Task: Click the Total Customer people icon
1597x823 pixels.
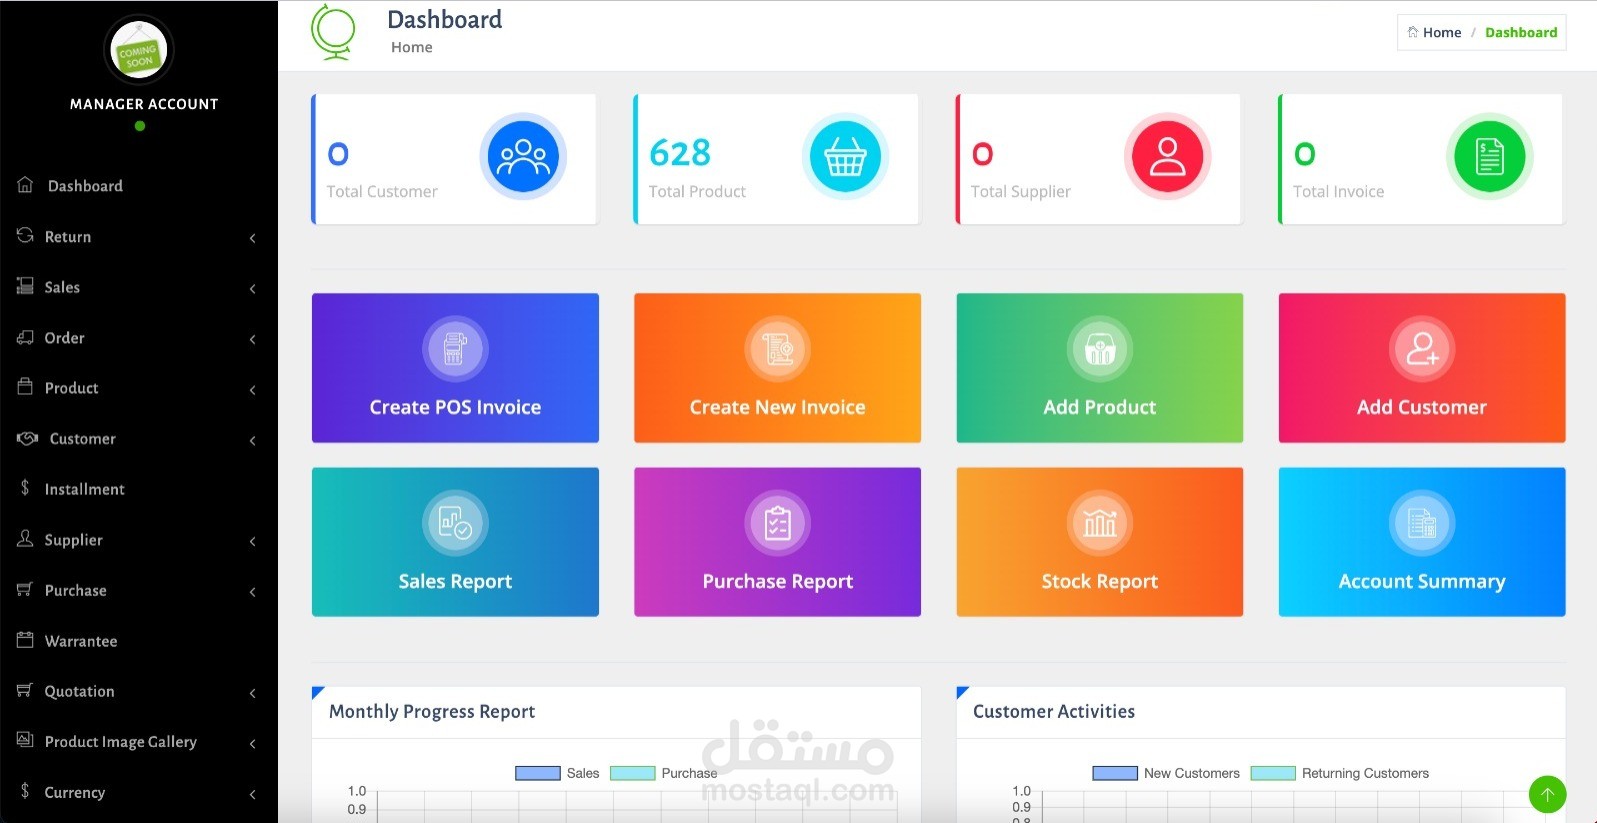Action: (x=523, y=157)
